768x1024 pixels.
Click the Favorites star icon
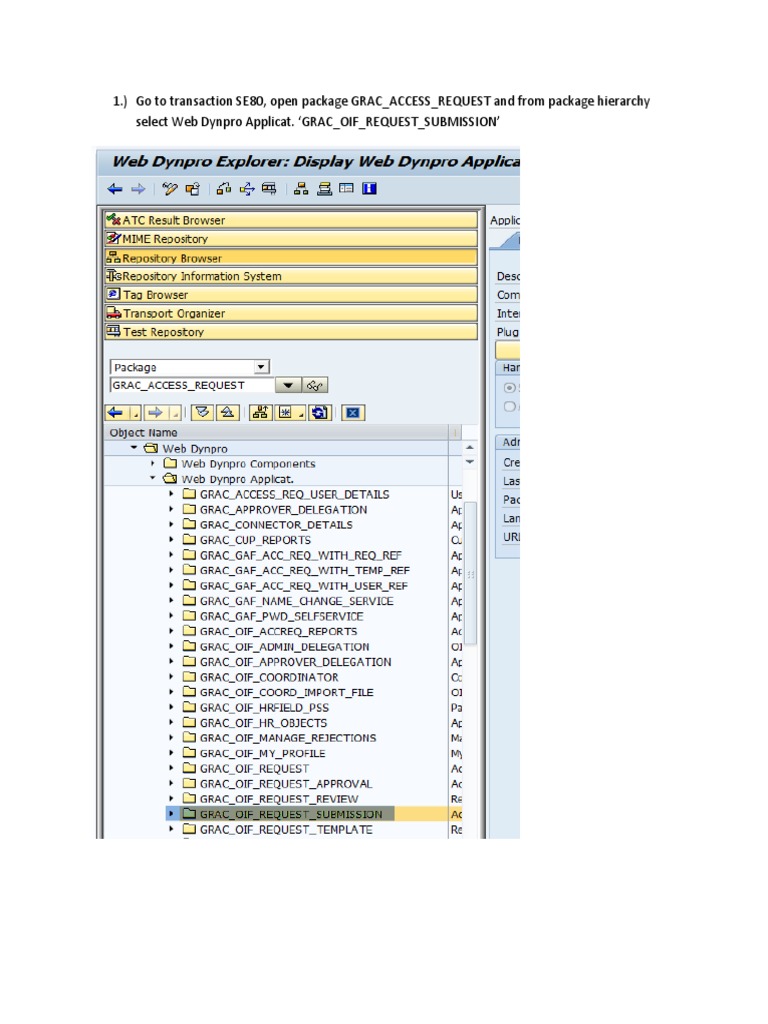pyautogui.click(x=285, y=413)
